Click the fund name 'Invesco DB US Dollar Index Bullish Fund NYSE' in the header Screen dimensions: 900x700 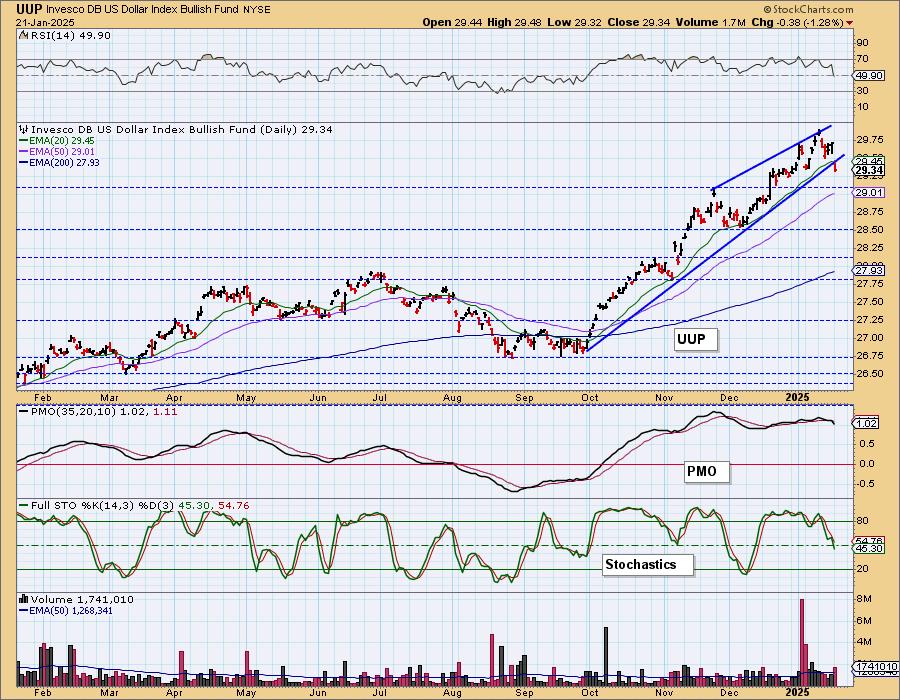click(158, 10)
